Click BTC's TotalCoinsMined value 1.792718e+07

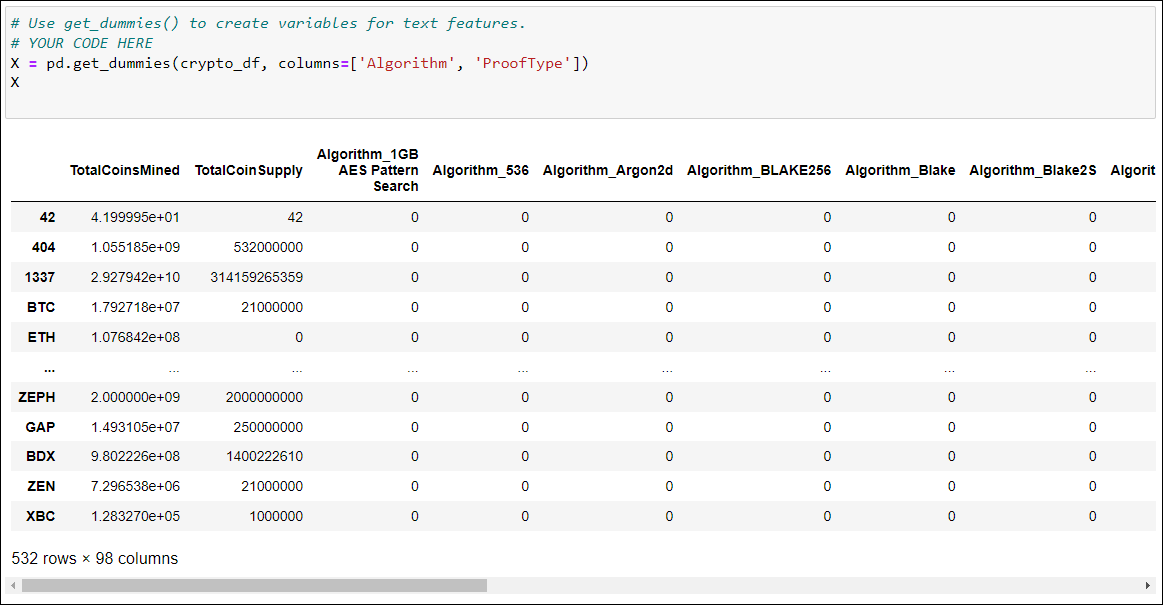pyautogui.click(x=135, y=307)
